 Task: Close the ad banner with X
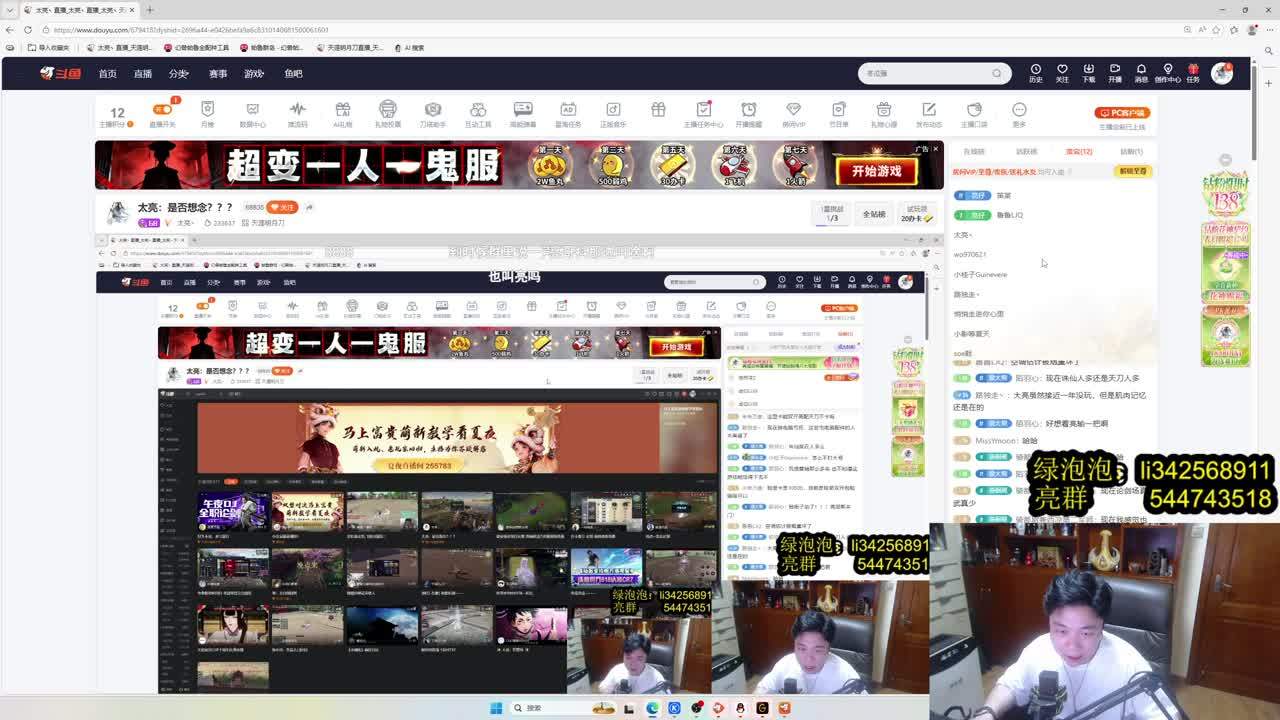(x=935, y=149)
